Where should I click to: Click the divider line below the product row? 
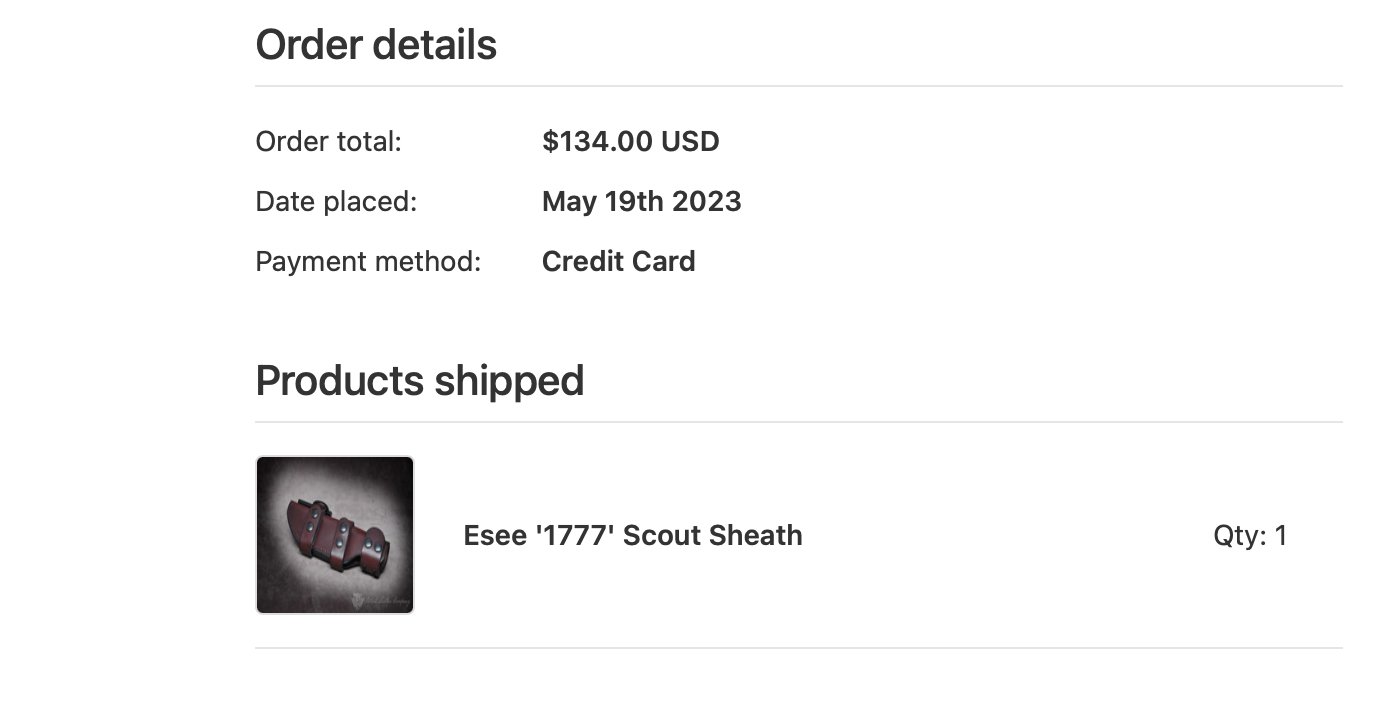pyautogui.click(x=799, y=648)
